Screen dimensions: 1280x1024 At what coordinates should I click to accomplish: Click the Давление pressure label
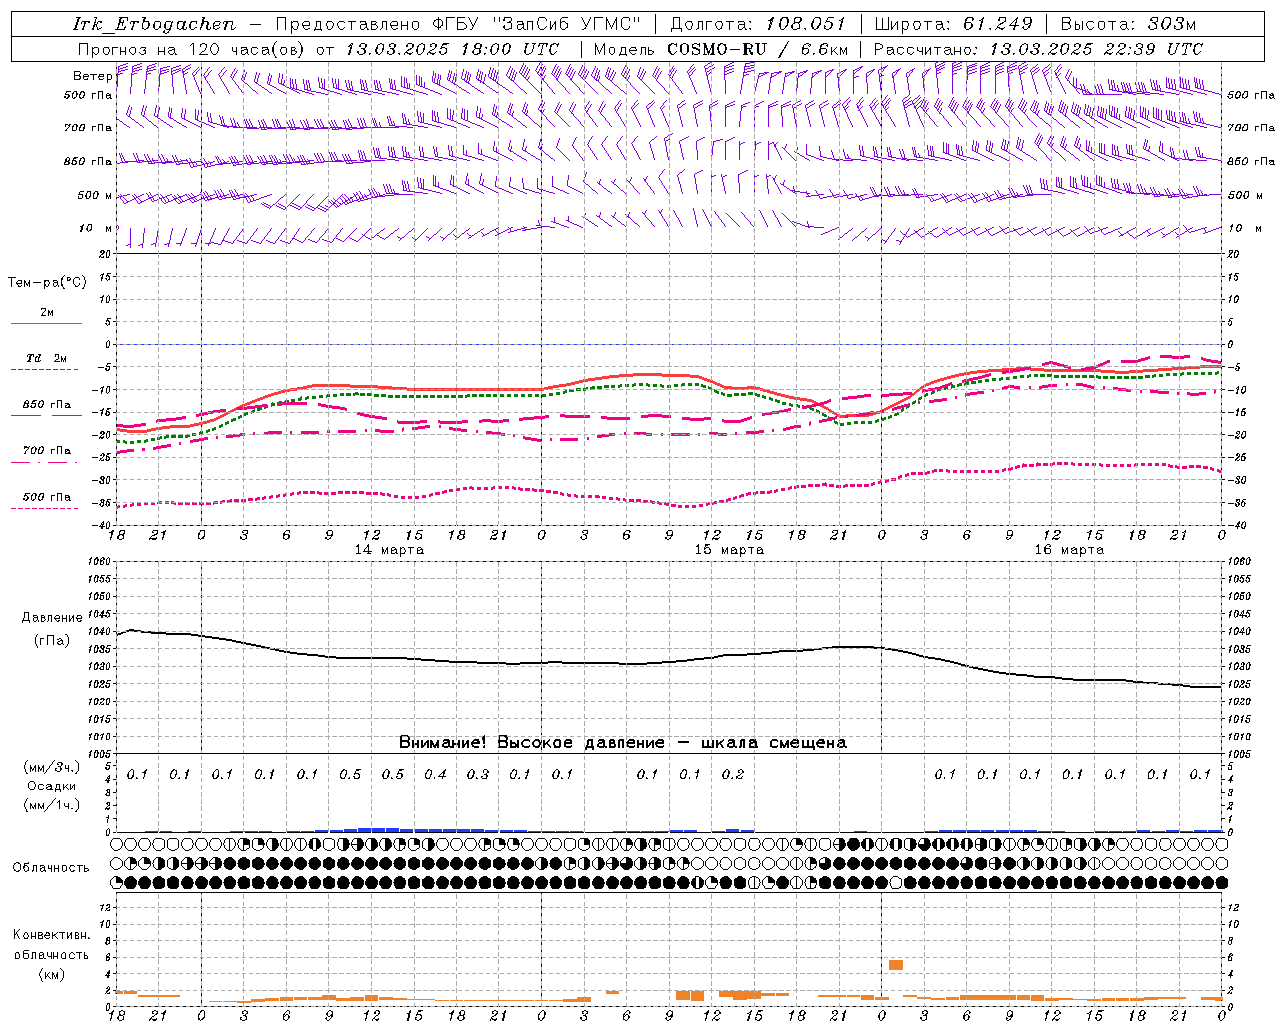coord(52,618)
